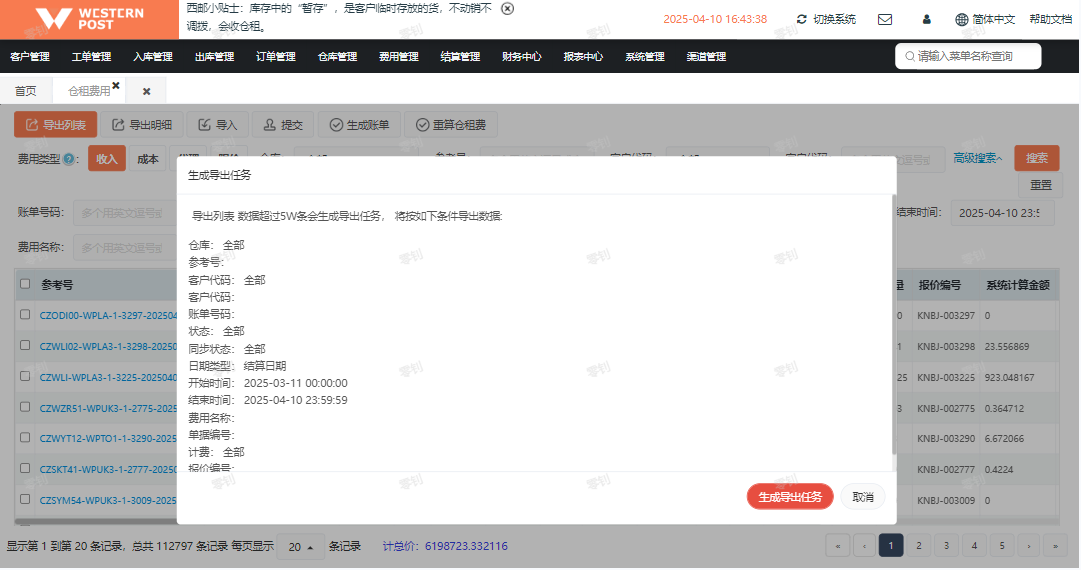
Task: Select 成本 fee type
Action: pyautogui.click(x=148, y=159)
